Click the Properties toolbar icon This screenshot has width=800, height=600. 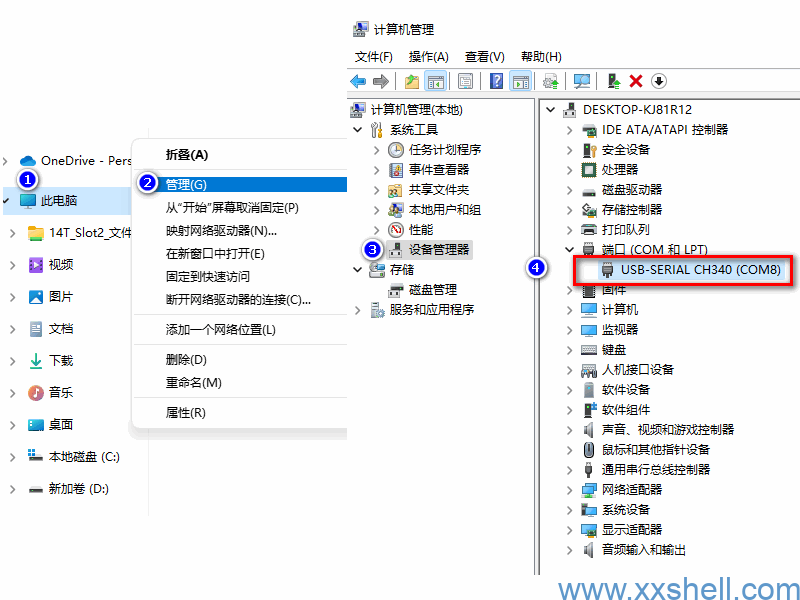click(x=465, y=81)
